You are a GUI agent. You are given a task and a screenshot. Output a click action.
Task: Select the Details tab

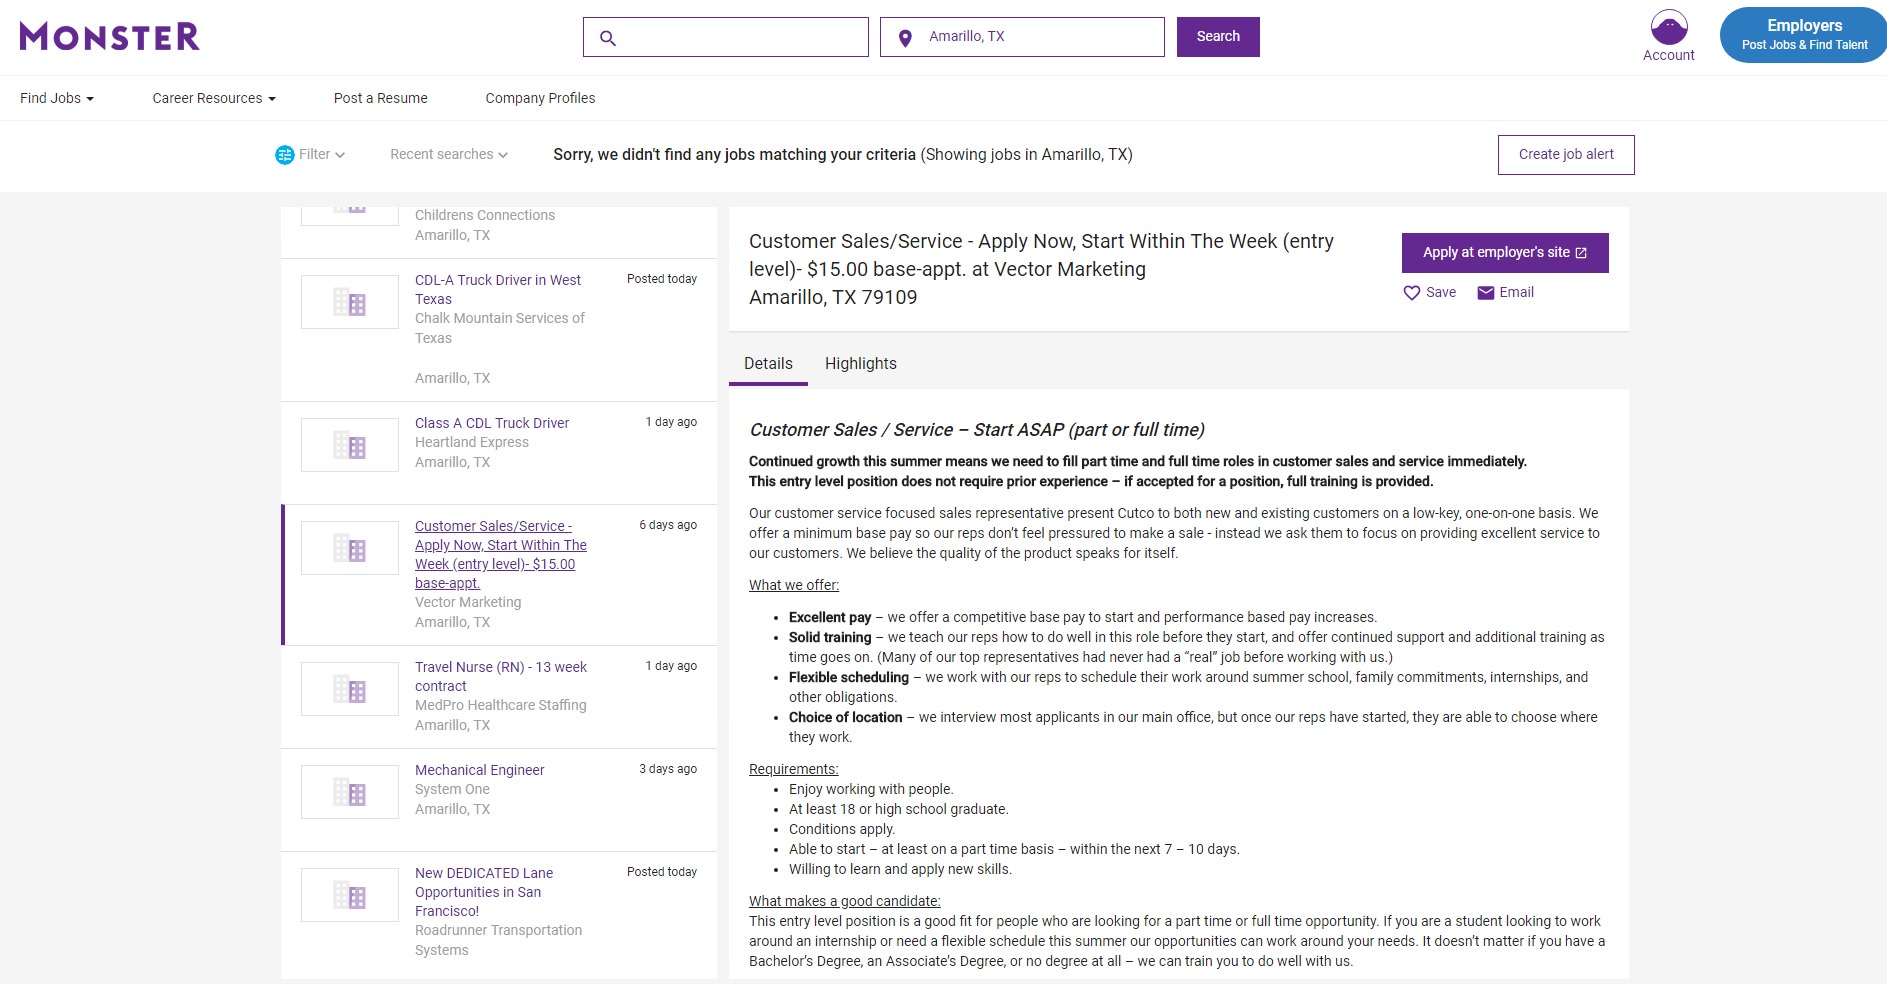point(768,364)
